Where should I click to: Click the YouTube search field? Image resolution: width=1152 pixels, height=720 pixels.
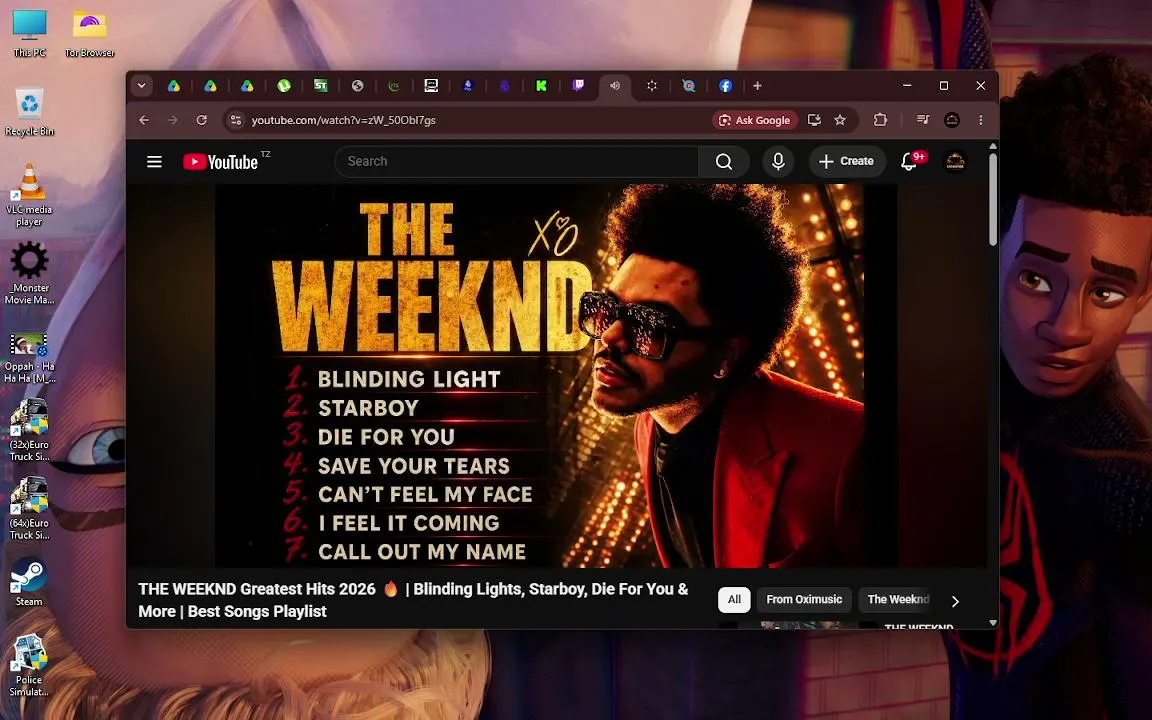point(516,162)
